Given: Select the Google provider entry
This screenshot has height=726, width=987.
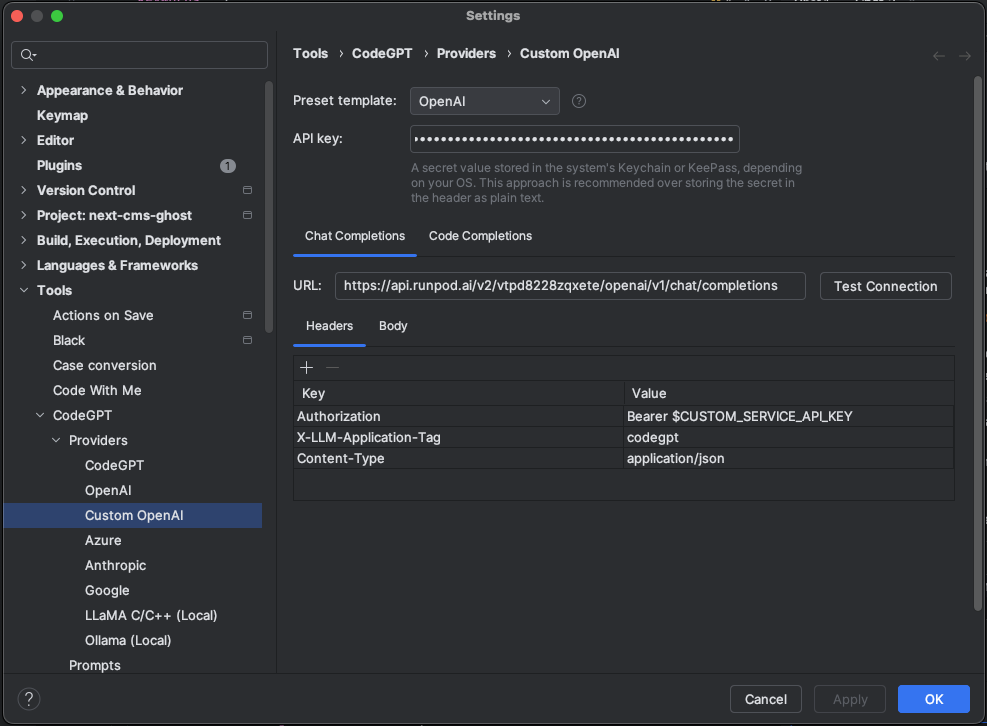Looking at the screenshot, I should point(107,591).
